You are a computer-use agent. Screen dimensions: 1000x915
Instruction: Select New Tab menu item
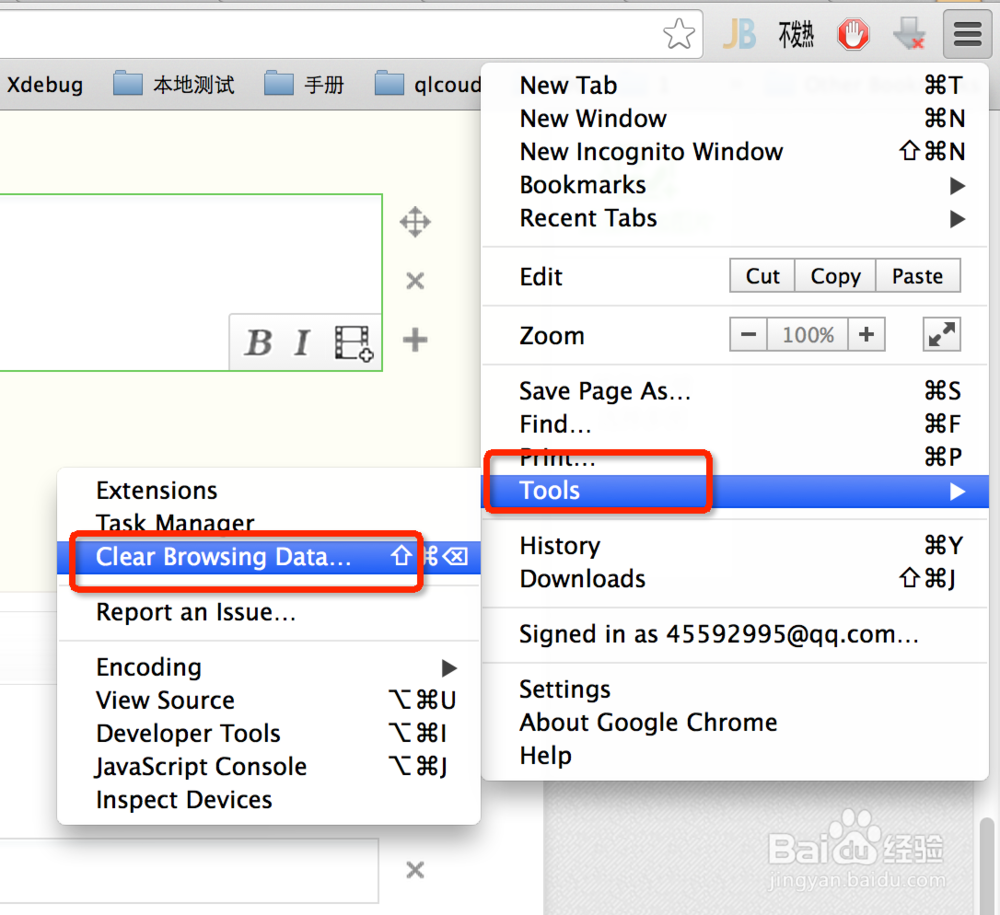(x=735, y=85)
